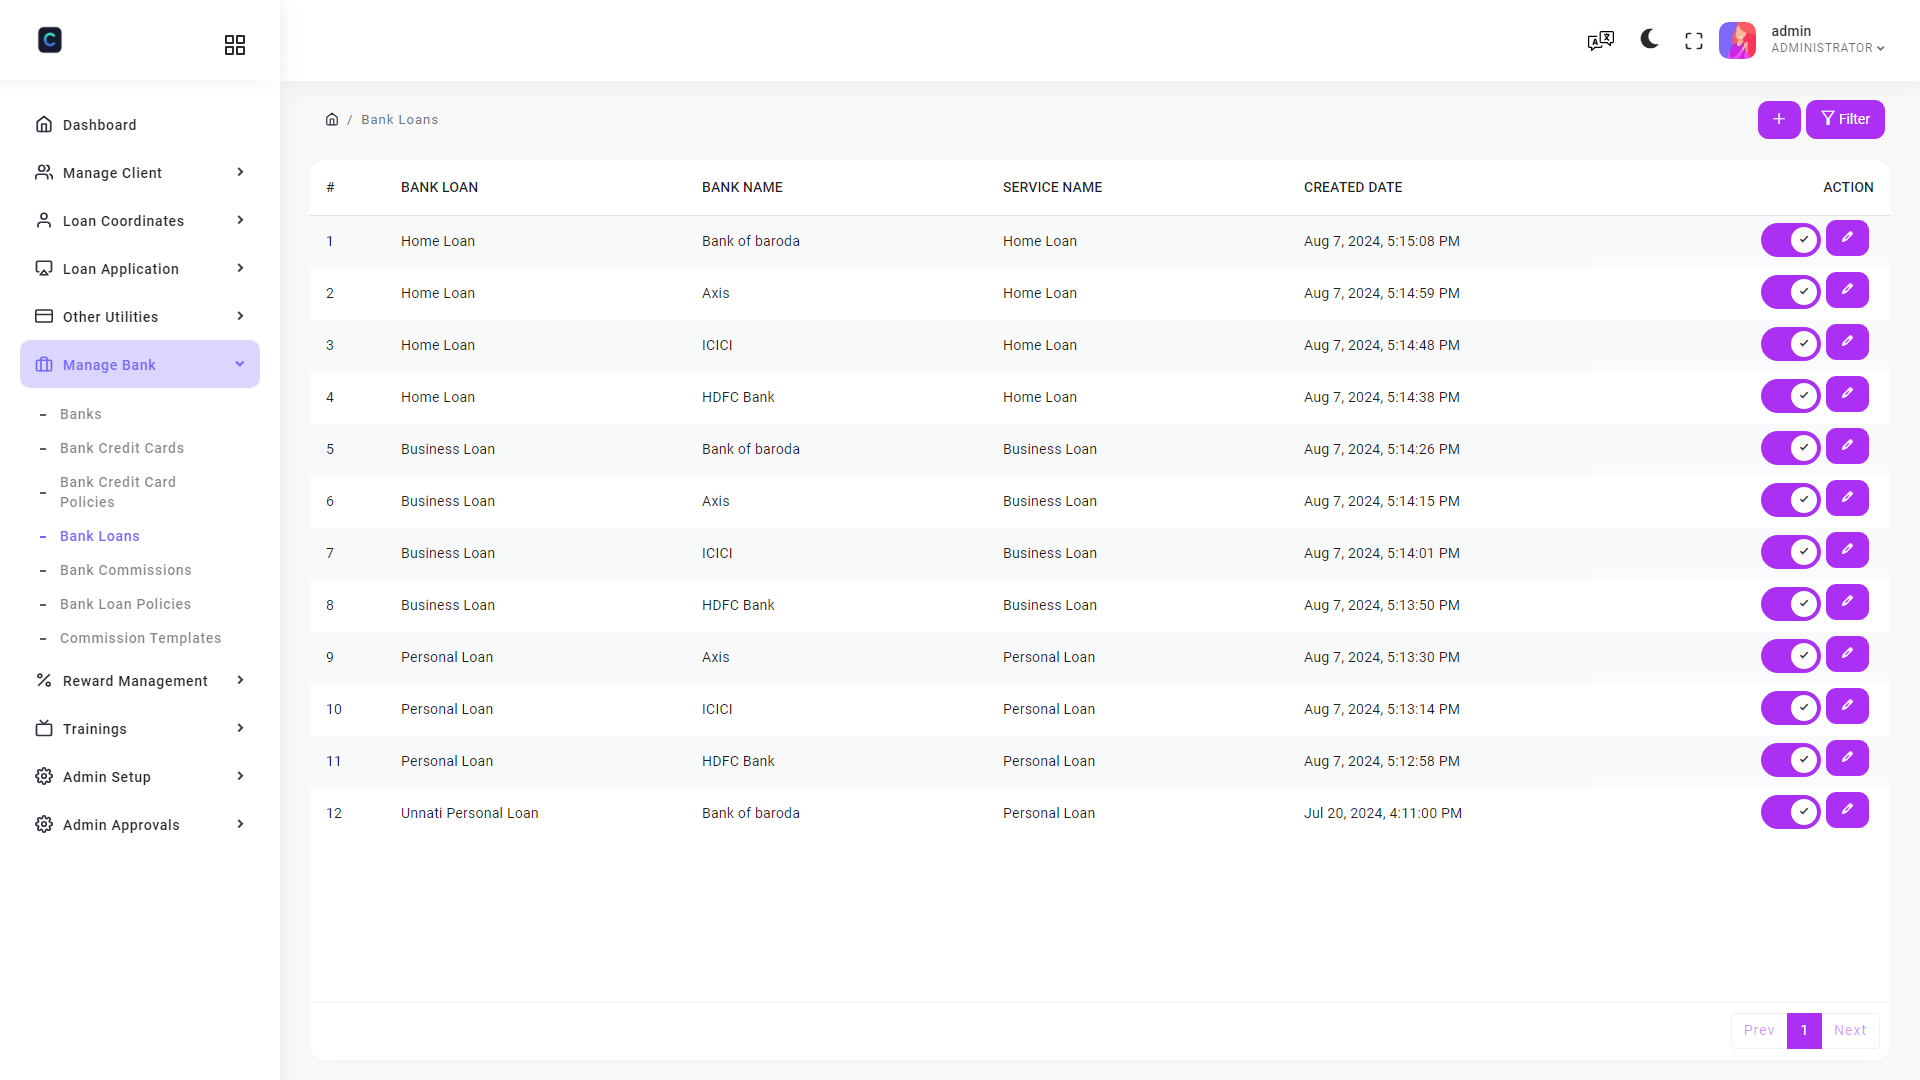1920x1080 pixels.
Task: Enable dark mode with the moon icon
Action: coord(1647,40)
